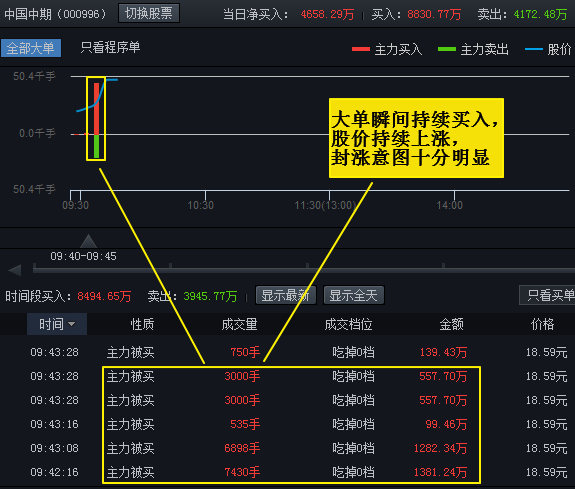Click the time range slider track
This screenshot has height=489, width=575.
(304, 270)
